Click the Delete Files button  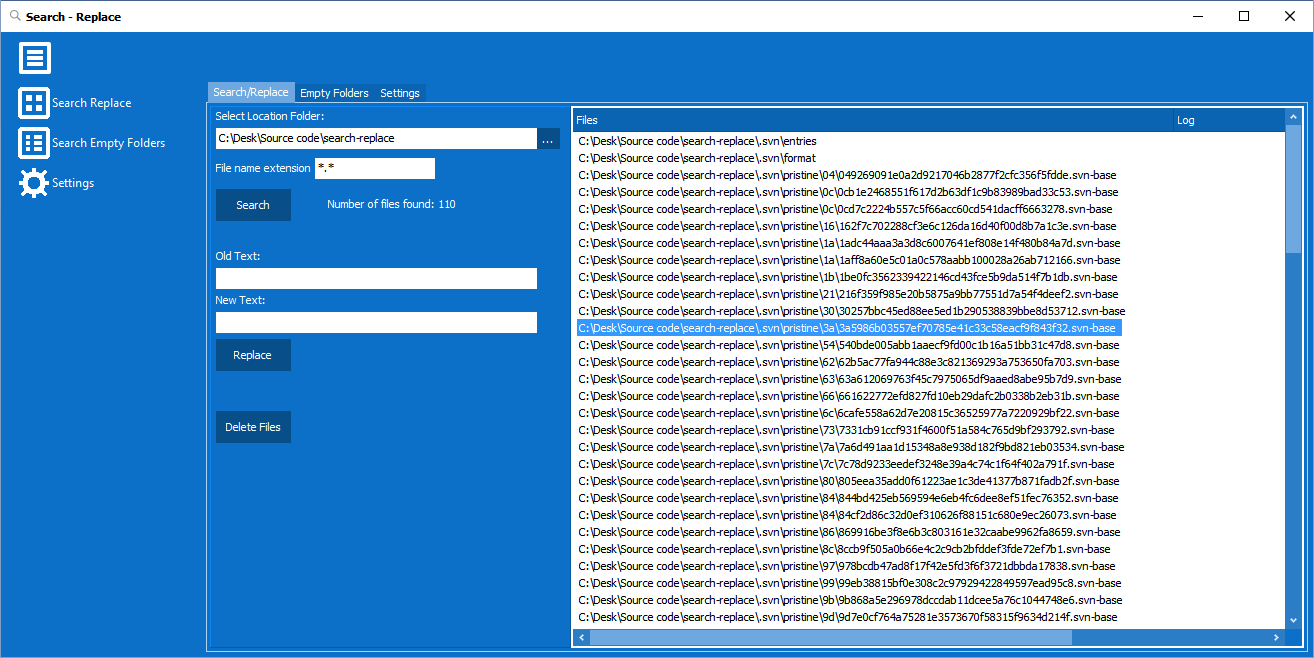pos(253,426)
